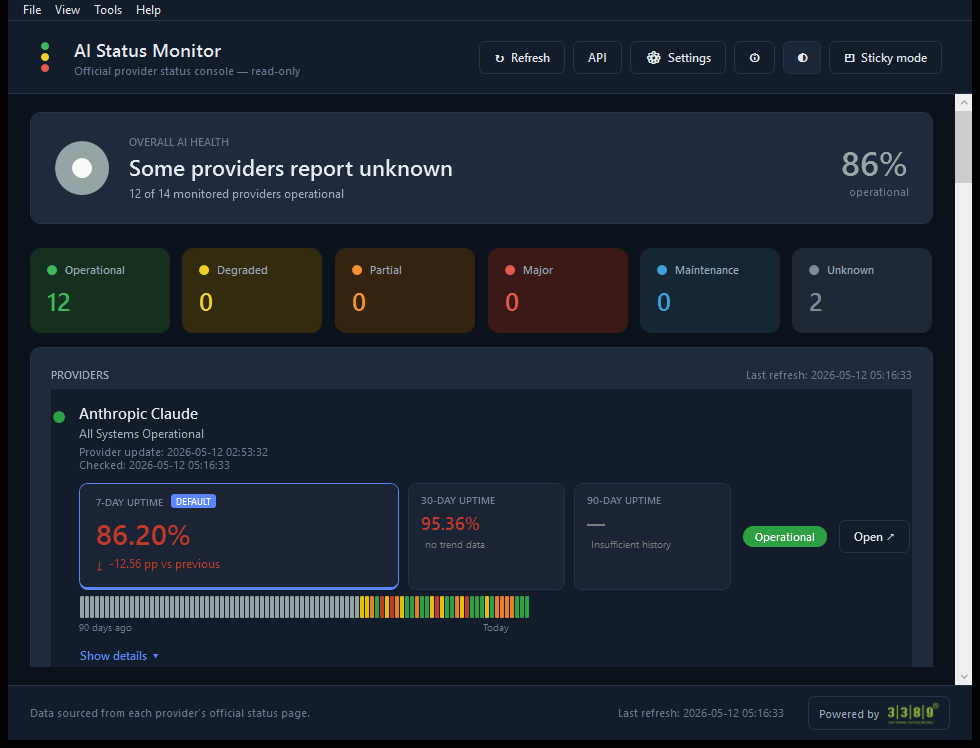Viewport: 980px width, 748px height.
Task: Toggle the dark/light theme icon
Action: click(802, 57)
